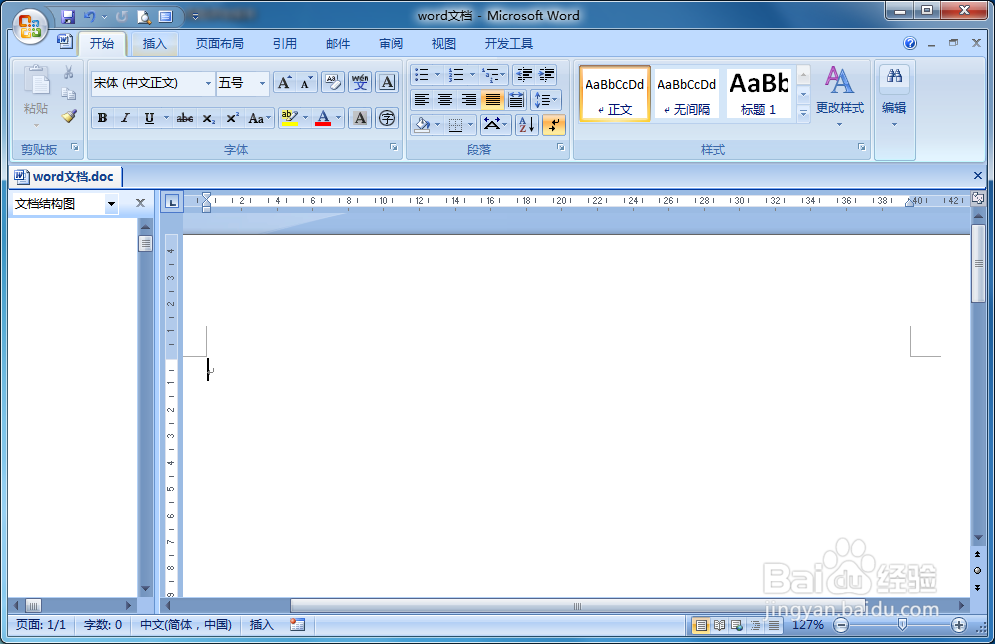Click the Office button orb
995x644 pixels.
(x=30, y=27)
